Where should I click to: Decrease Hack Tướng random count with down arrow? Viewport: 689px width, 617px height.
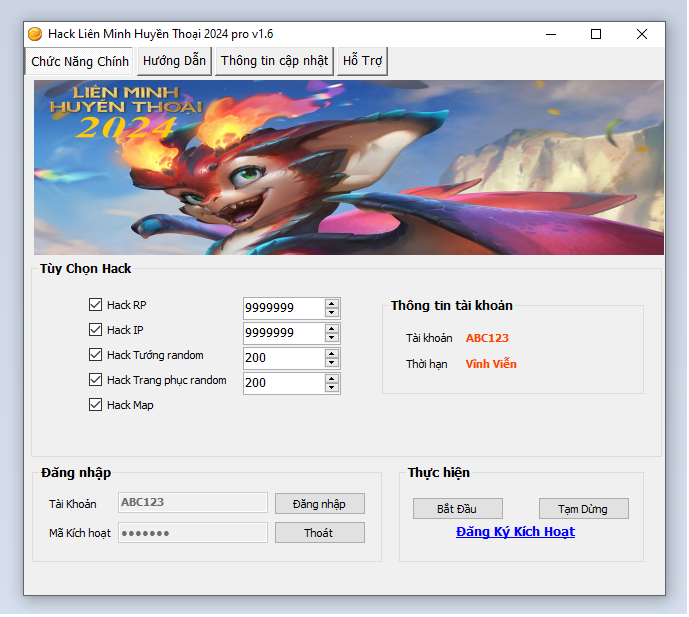(x=332, y=363)
